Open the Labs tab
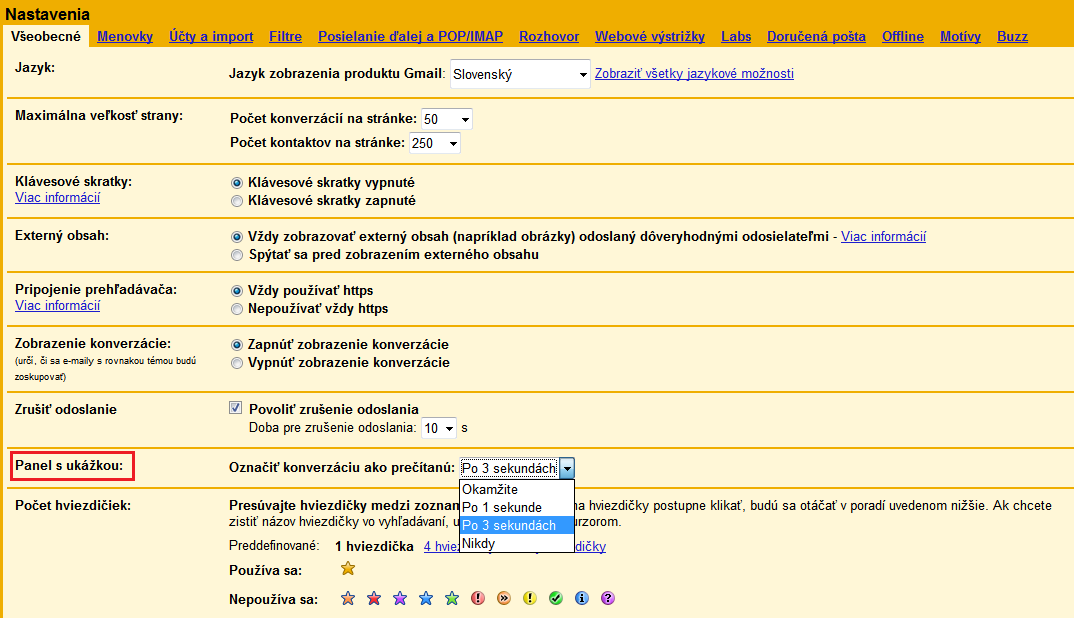The image size is (1074, 618). [x=736, y=36]
